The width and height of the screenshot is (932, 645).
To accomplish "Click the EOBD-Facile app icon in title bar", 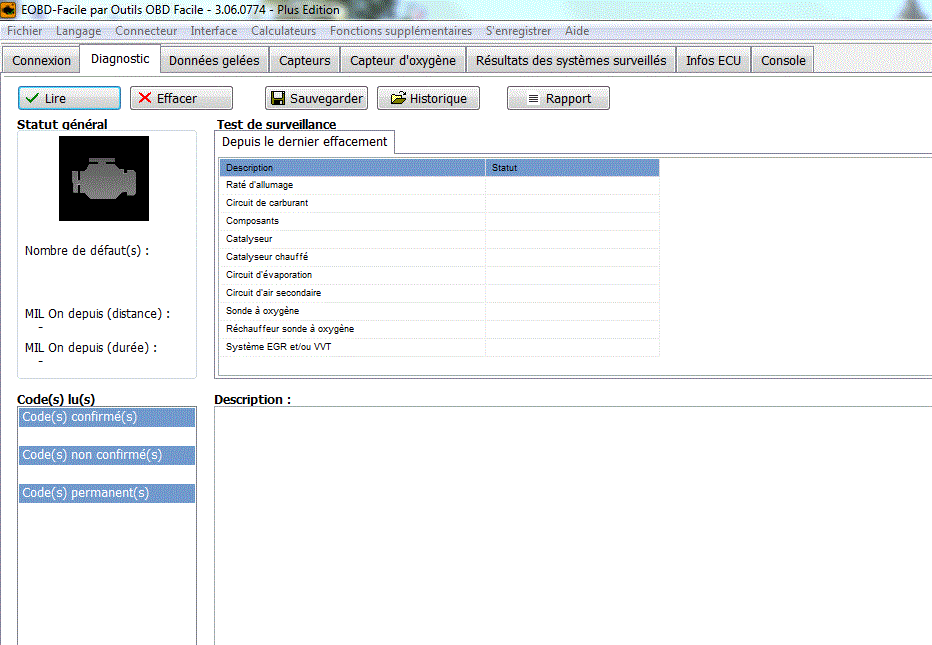I will coord(9,10).
